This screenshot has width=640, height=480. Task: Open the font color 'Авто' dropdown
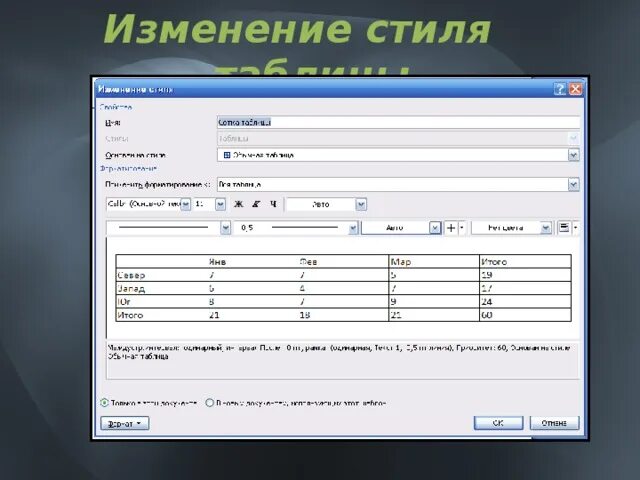point(361,204)
